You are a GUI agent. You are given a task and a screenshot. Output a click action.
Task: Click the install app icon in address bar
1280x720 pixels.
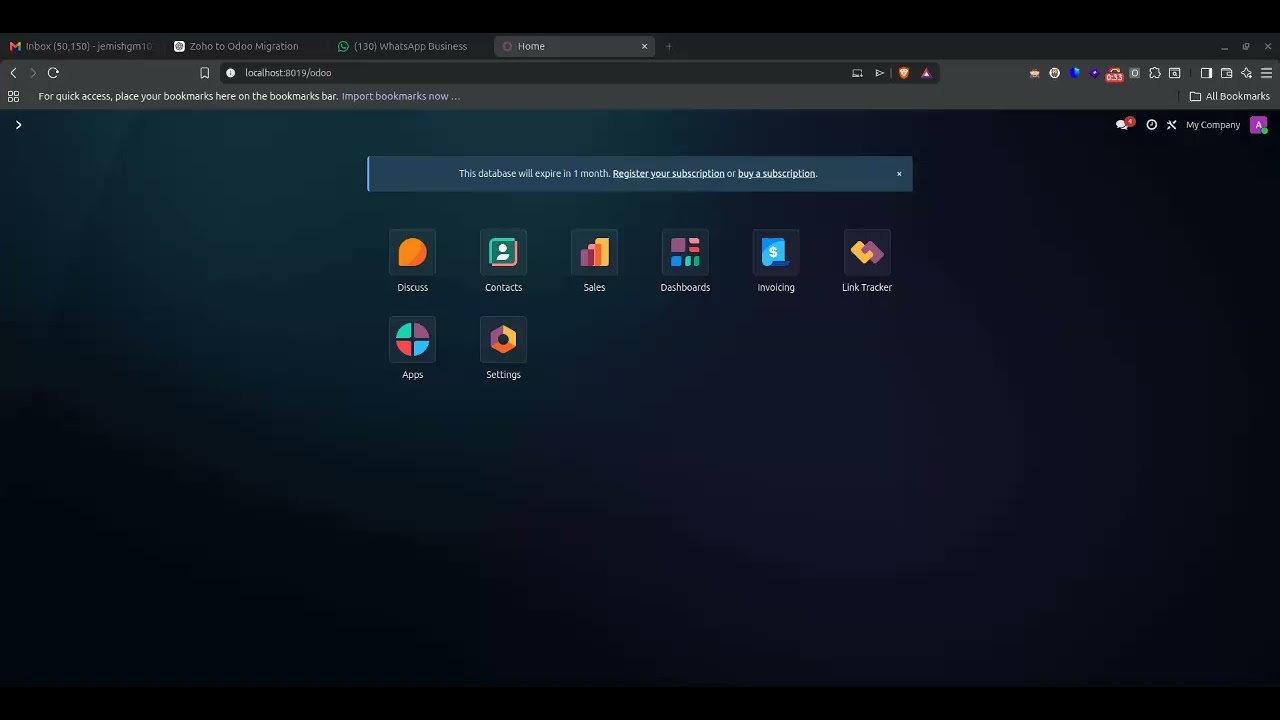pos(857,73)
